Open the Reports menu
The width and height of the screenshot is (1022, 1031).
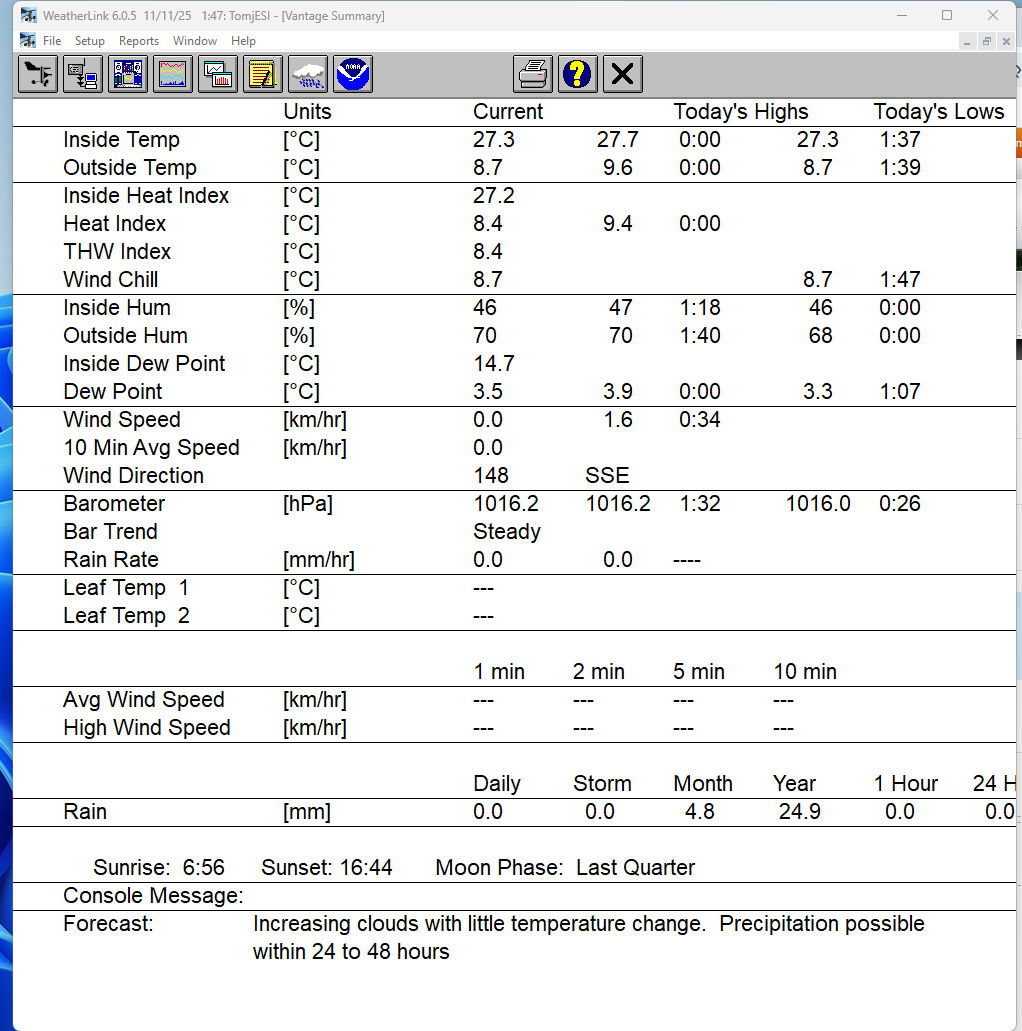pyautogui.click(x=139, y=41)
